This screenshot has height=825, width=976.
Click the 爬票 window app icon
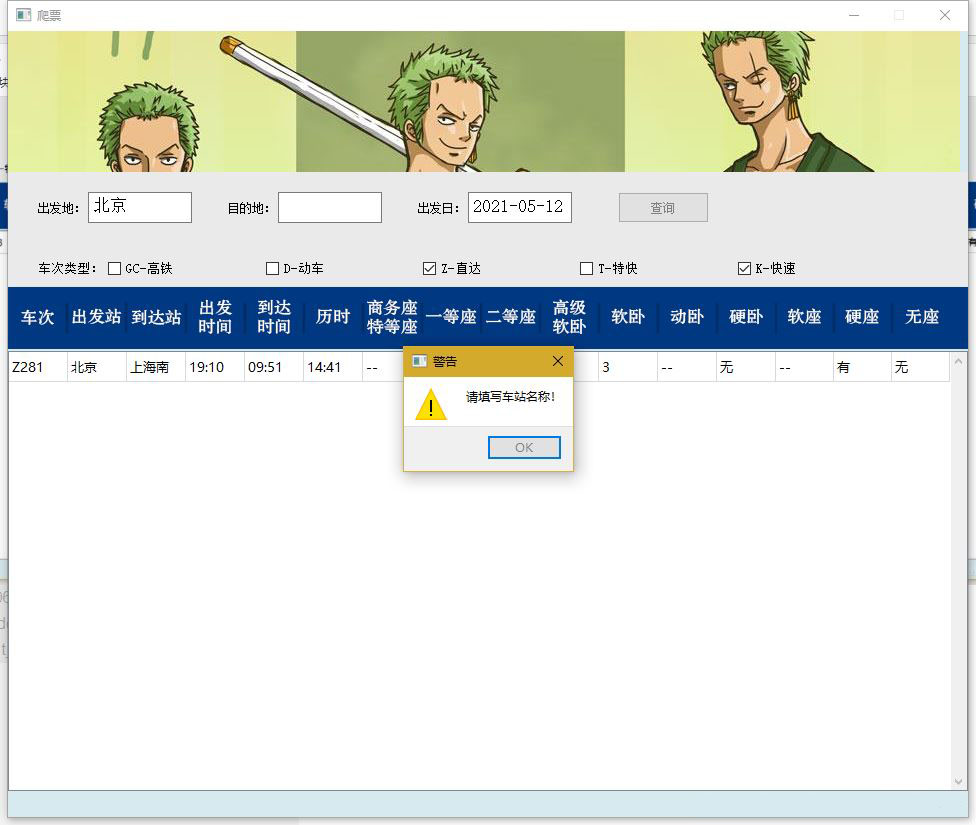23,15
